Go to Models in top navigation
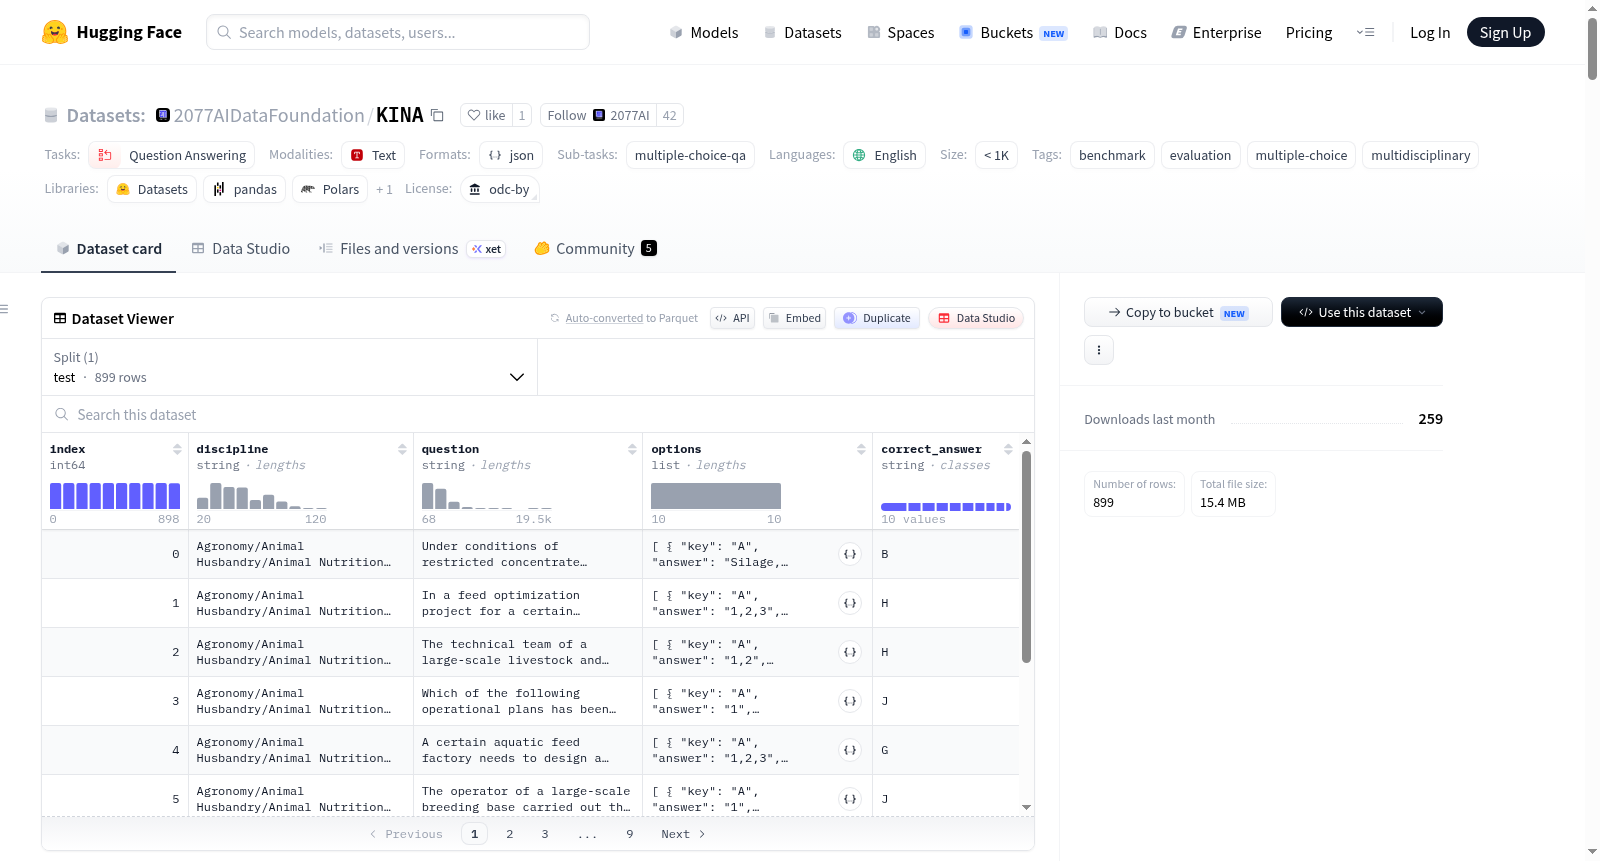The width and height of the screenshot is (1600, 861). click(x=704, y=32)
